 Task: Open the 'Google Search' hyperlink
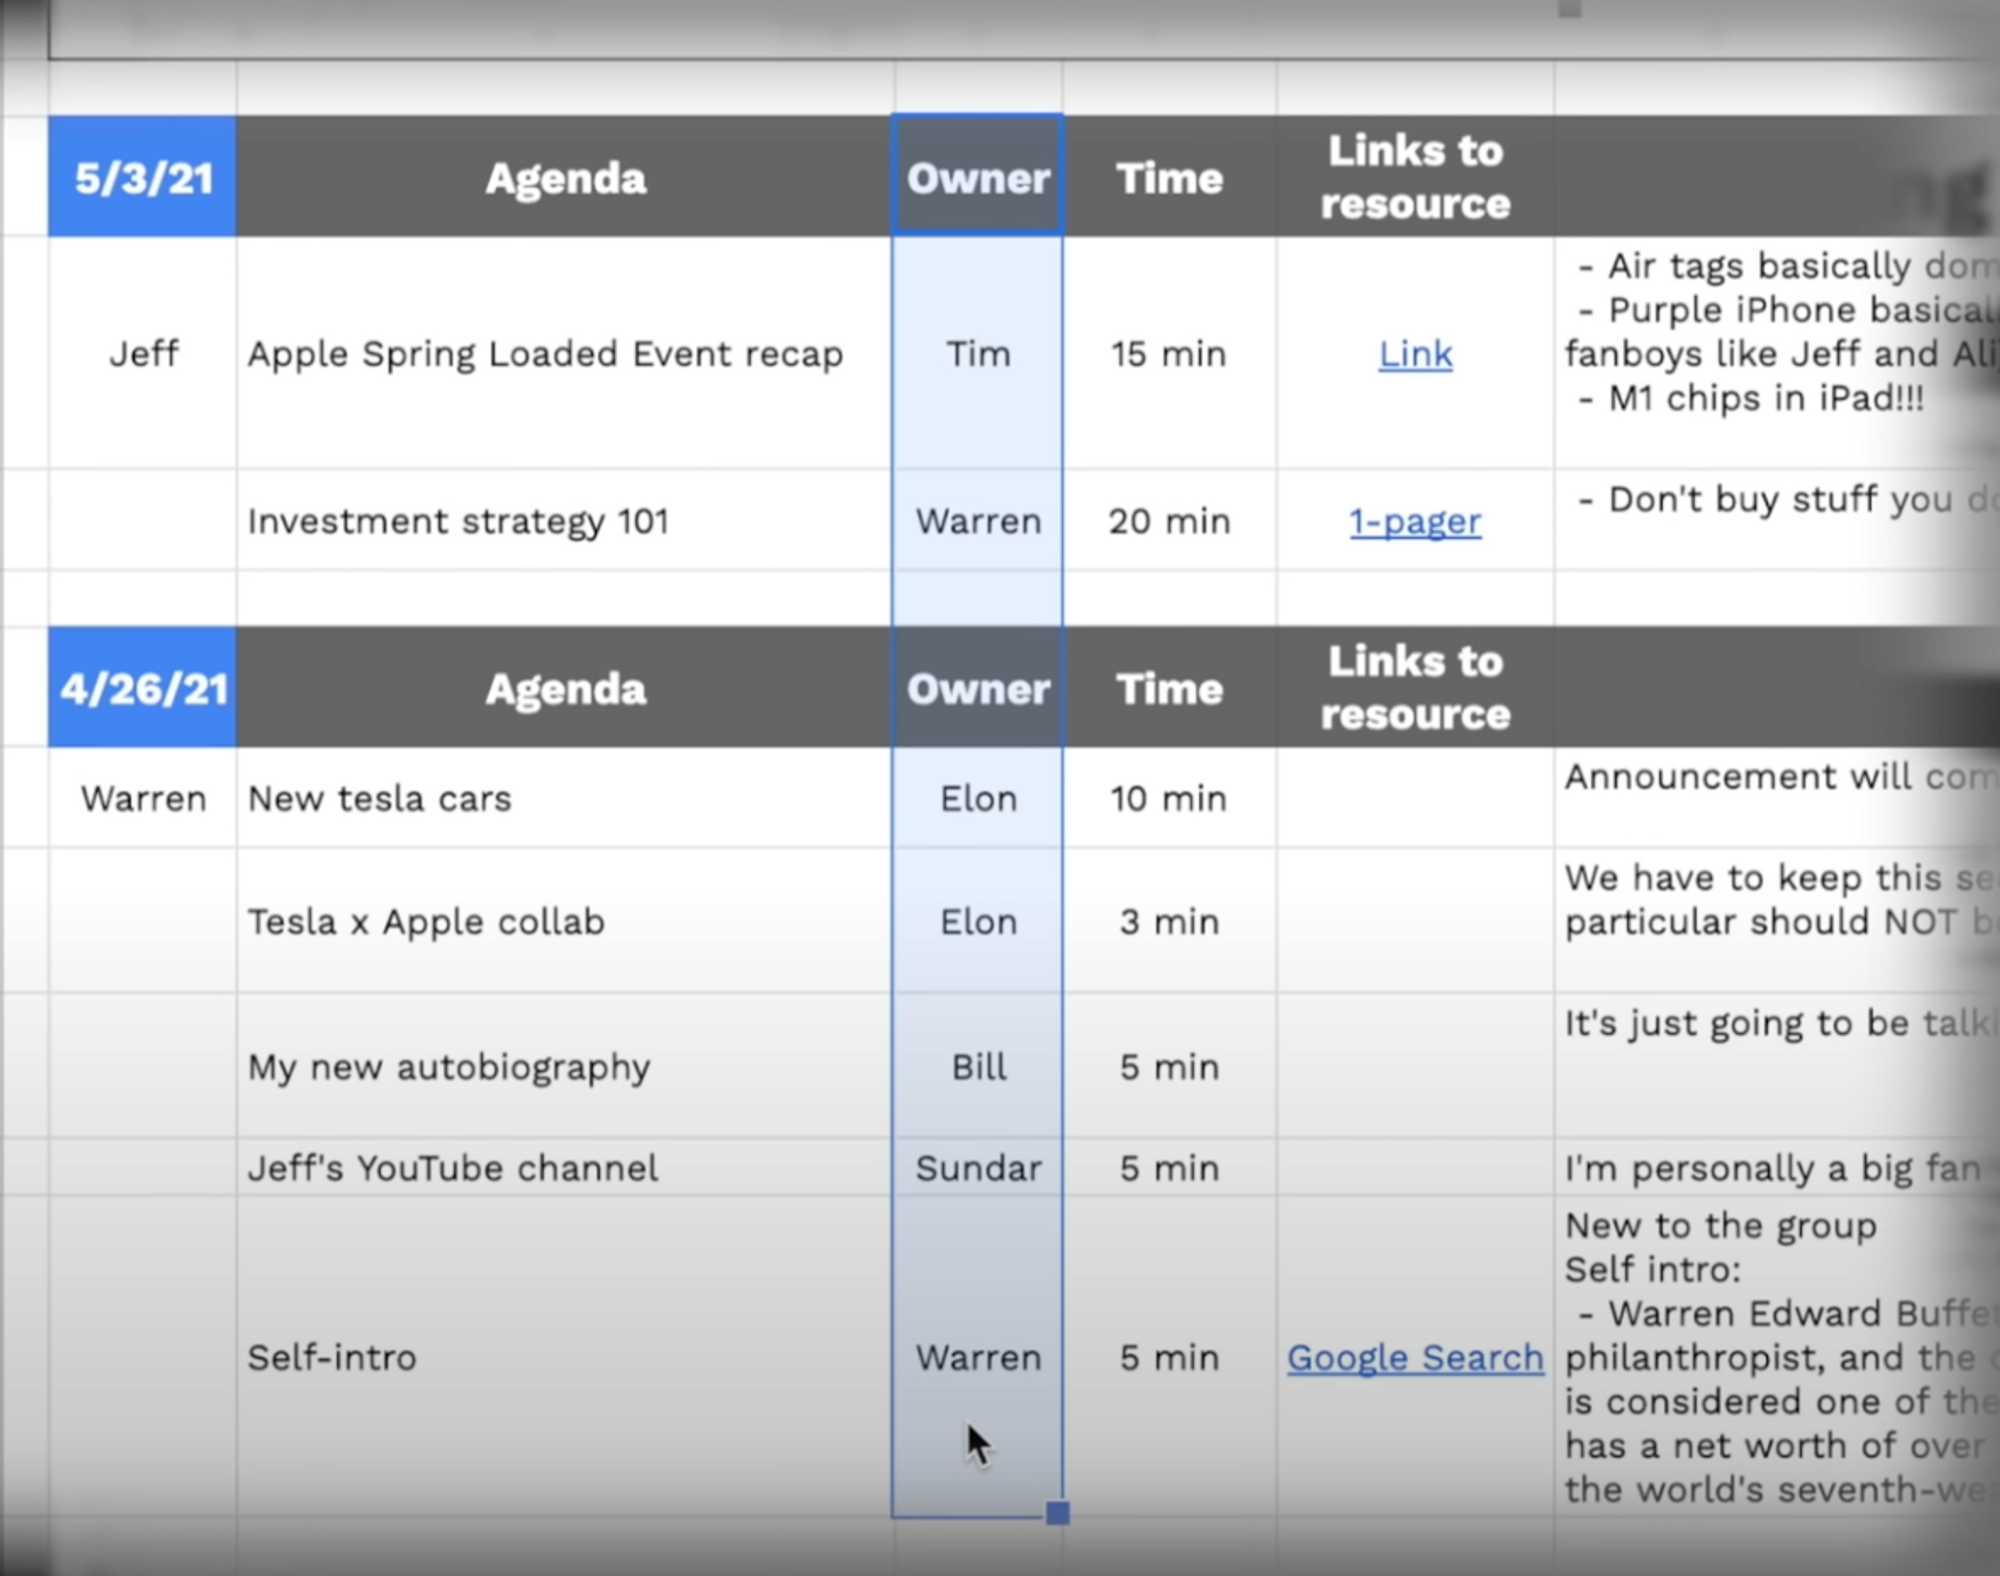(1415, 1357)
